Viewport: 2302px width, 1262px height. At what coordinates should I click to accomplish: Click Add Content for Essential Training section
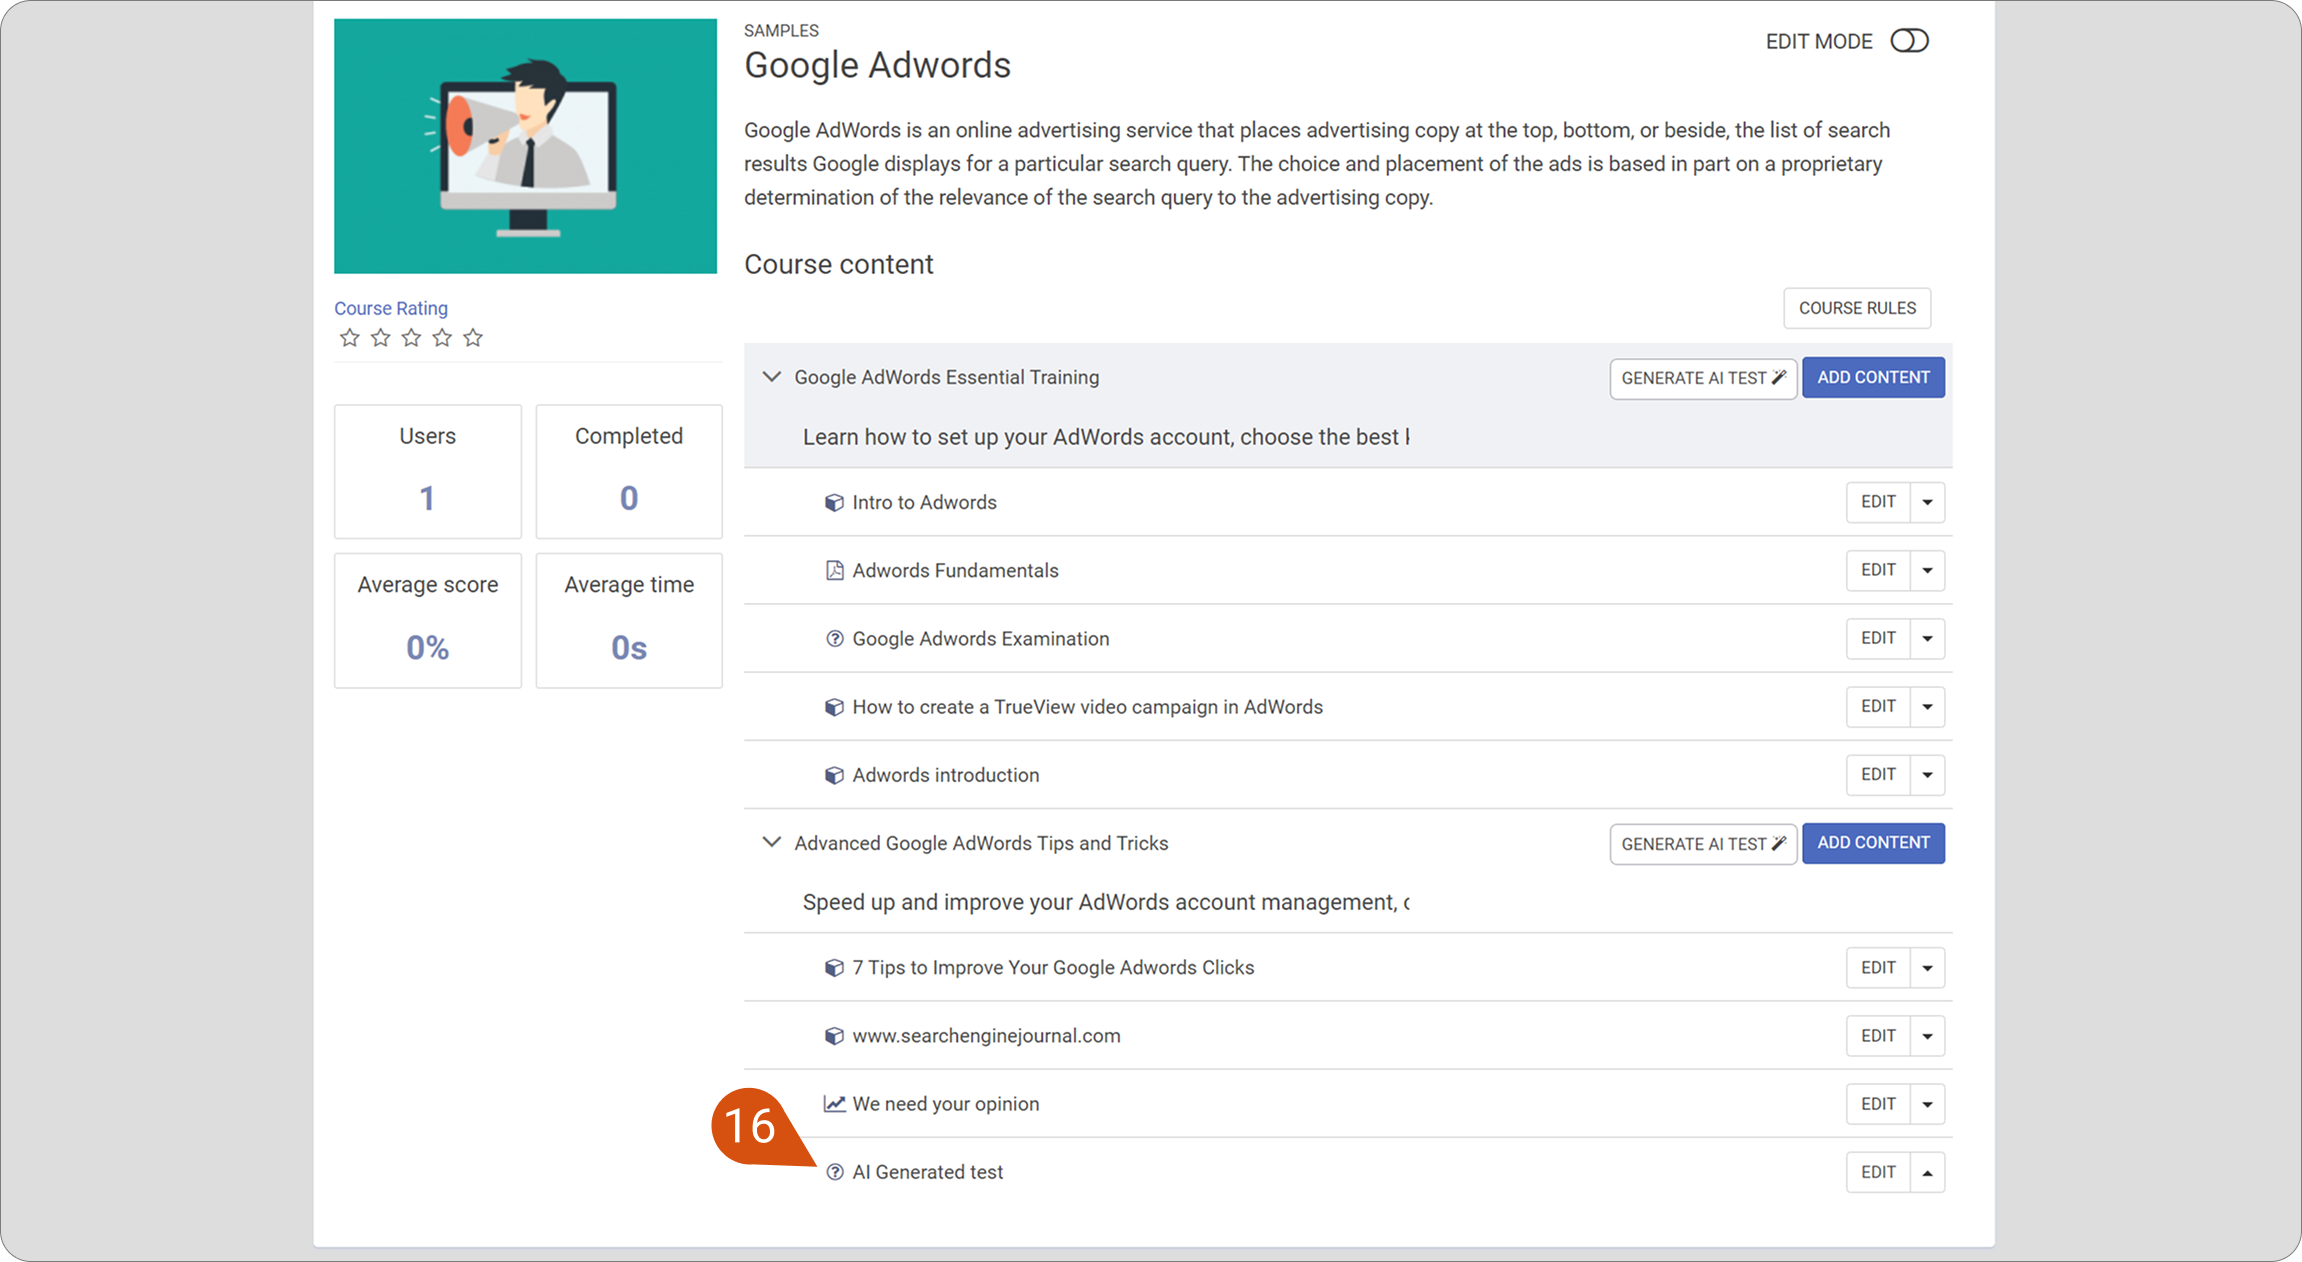1873,377
